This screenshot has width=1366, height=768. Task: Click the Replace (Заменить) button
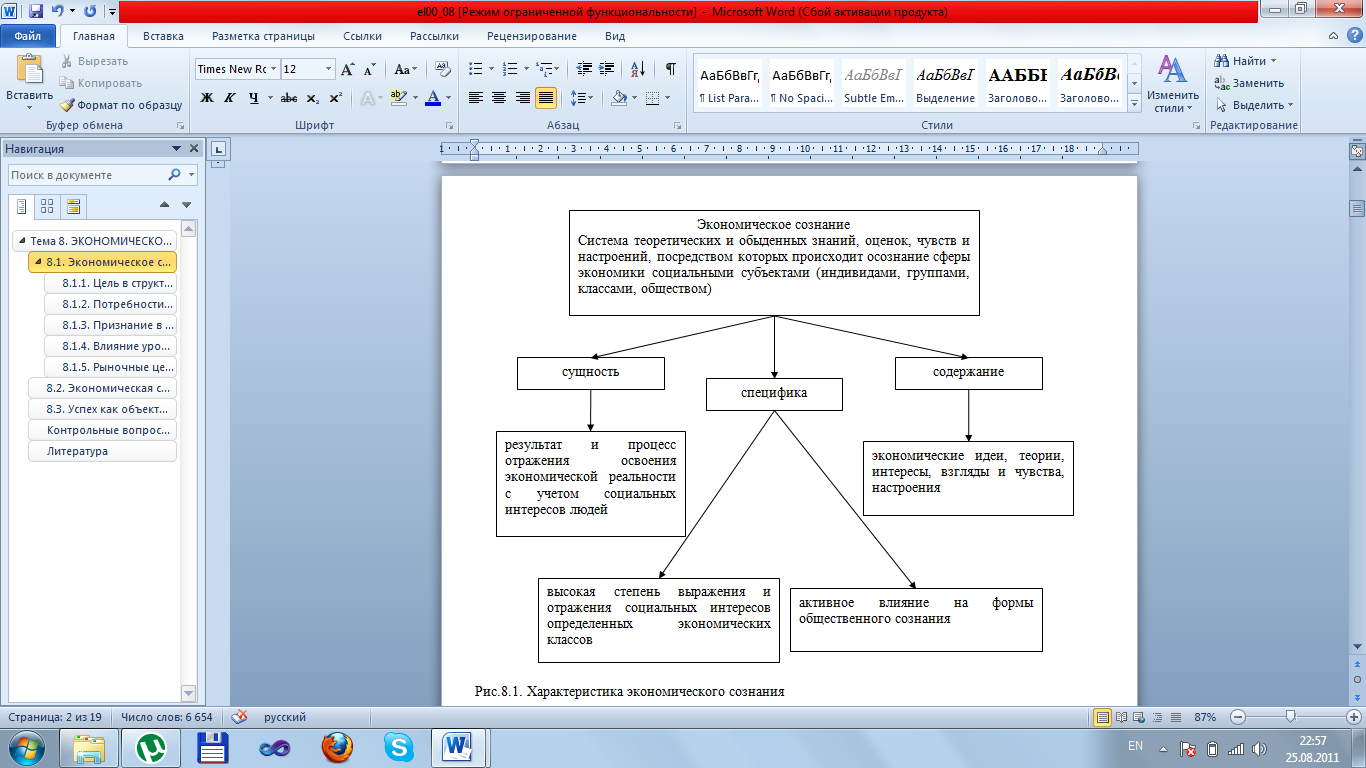[x=1248, y=83]
